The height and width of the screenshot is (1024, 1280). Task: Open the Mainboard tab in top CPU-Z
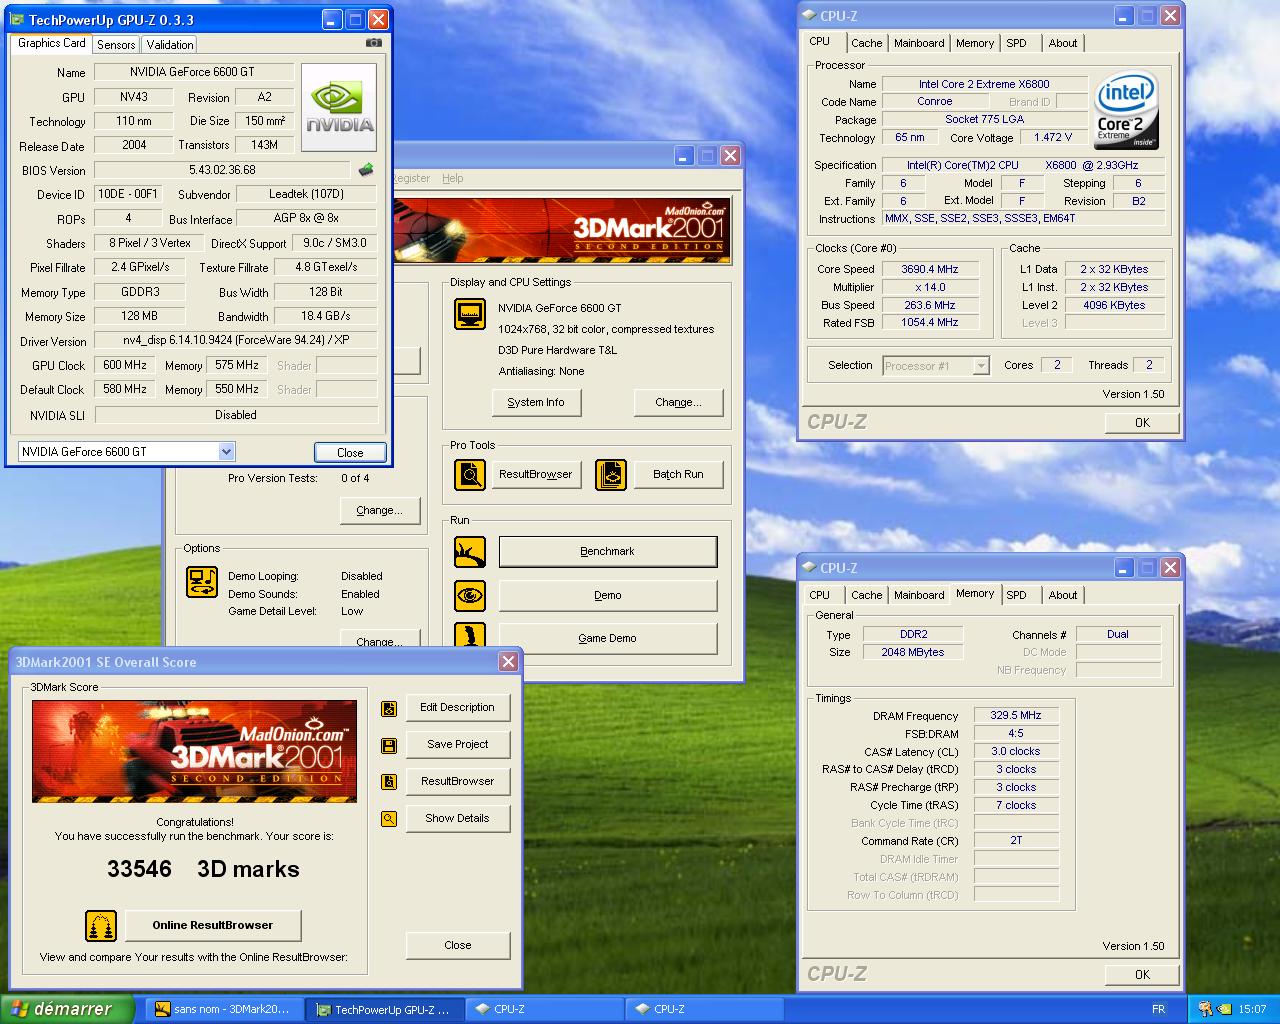pos(919,43)
